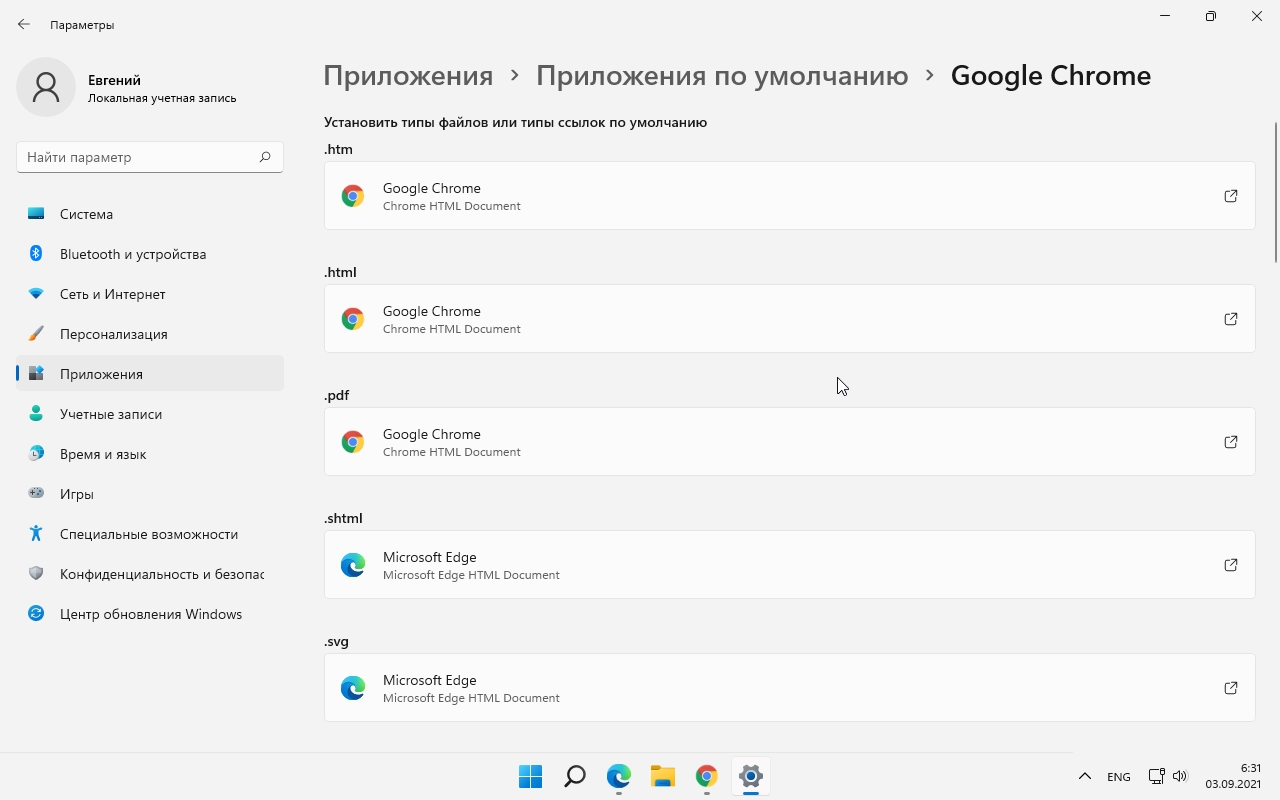Image resolution: width=1280 pixels, height=800 pixels.
Task: Open Windows Start menu
Action: (x=530, y=776)
